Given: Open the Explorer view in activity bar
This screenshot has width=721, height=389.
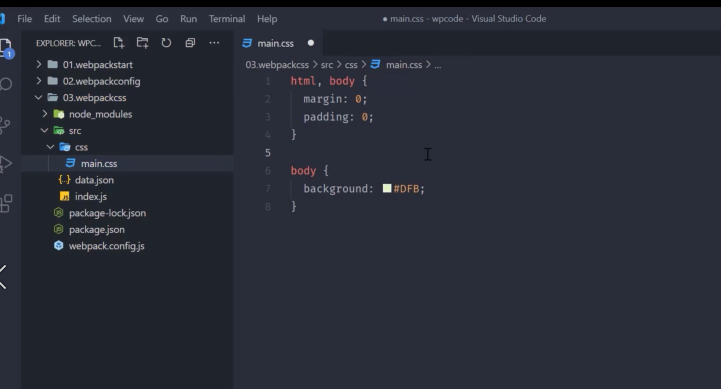Looking at the screenshot, I should [6, 48].
